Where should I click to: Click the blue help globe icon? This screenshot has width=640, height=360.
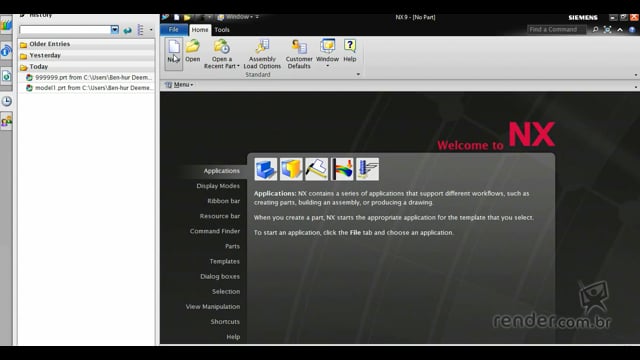pyautogui.click(x=632, y=29)
